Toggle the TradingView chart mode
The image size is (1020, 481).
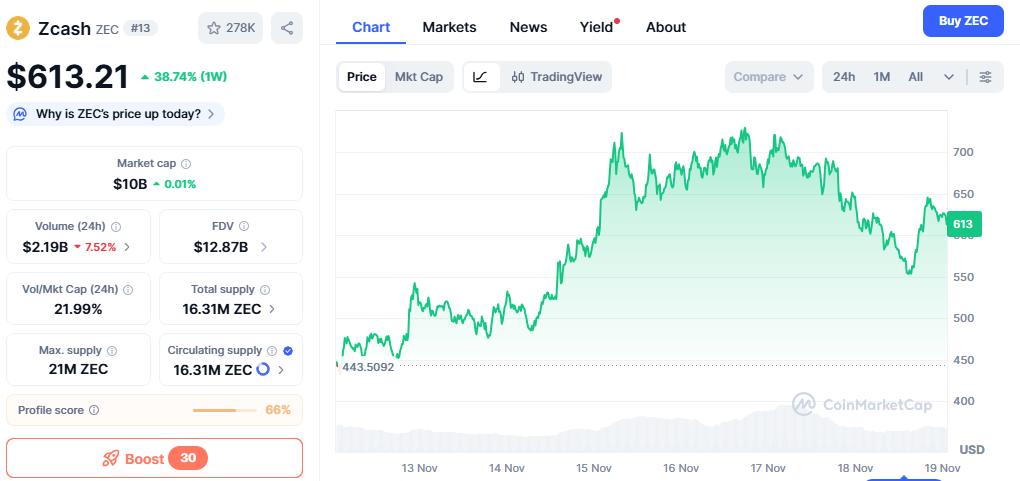tap(557, 77)
